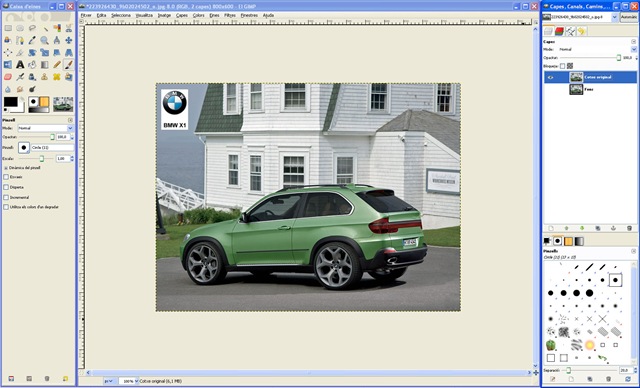Open the Capes panel configuration menu
The height and width of the screenshot is (388, 640).
633,42
